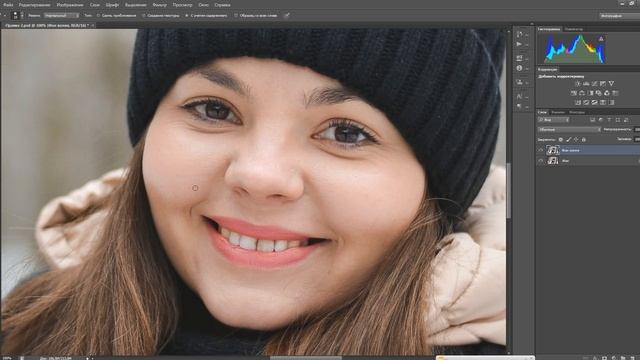The height and width of the screenshot is (360, 640).
Task: Lock all with the padlock icon
Action: point(584,140)
